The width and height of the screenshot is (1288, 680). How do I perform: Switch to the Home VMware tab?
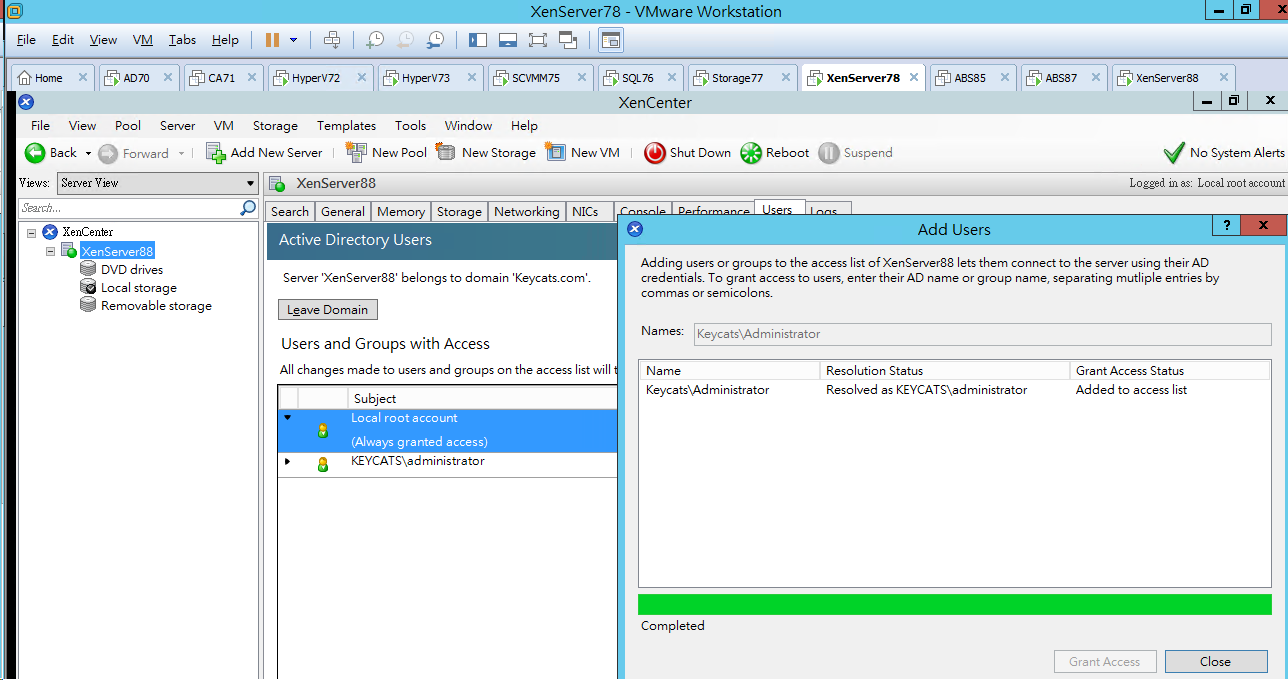[55, 78]
